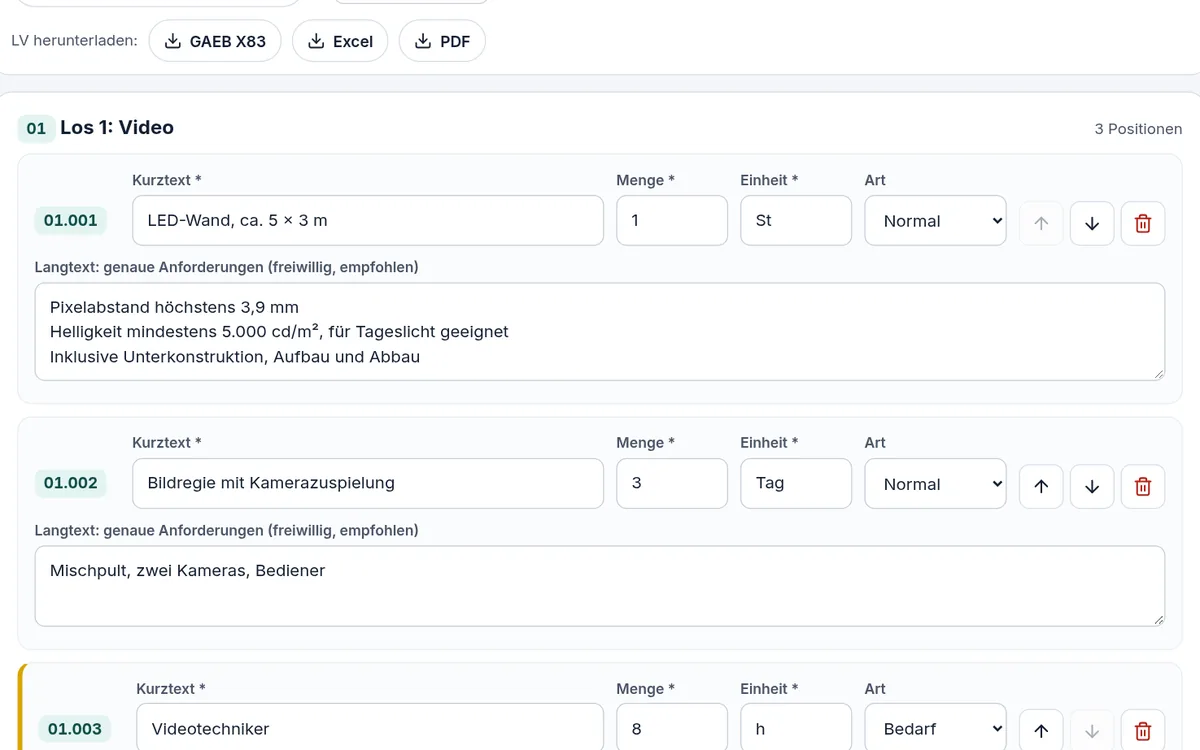Open Art dropdown for Bildregie position
Screen dimensions: 1200x750
point(935,483)
